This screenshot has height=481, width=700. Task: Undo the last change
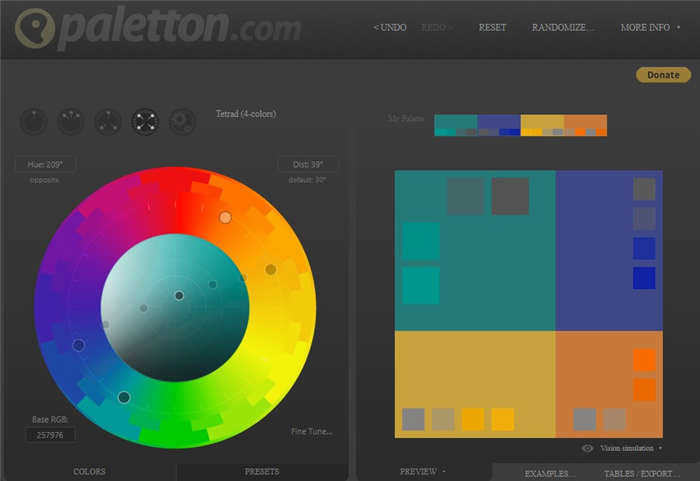coord(390,28)
